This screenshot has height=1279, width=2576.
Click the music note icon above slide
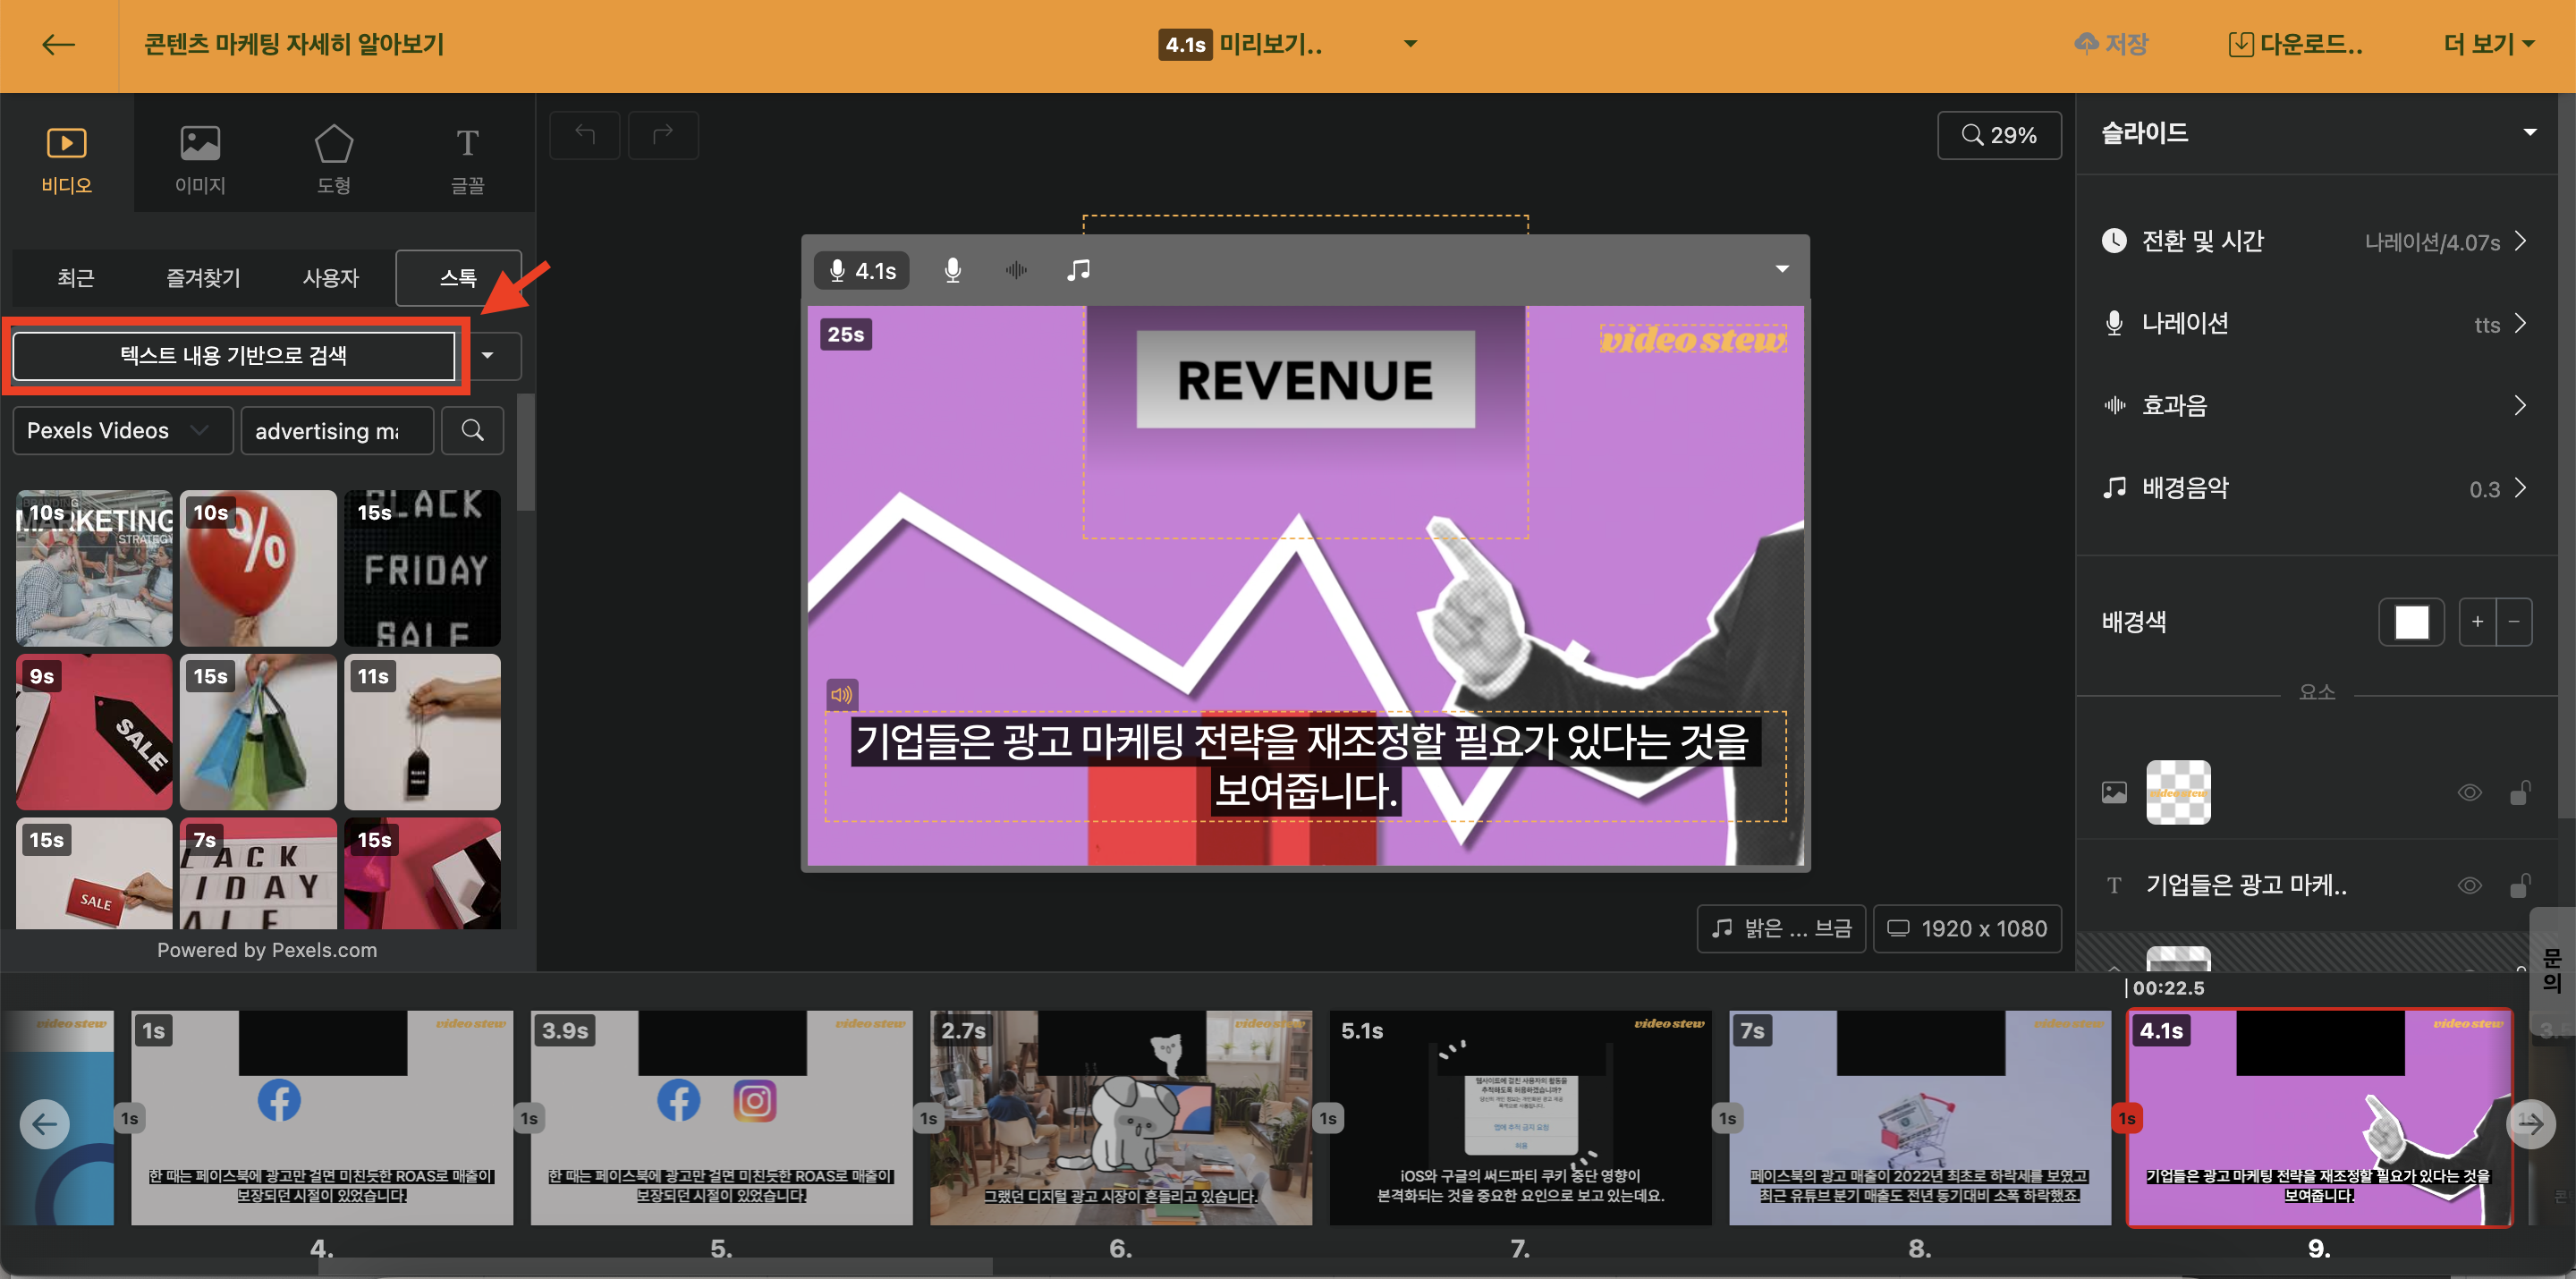click(x=1078, y=270)
